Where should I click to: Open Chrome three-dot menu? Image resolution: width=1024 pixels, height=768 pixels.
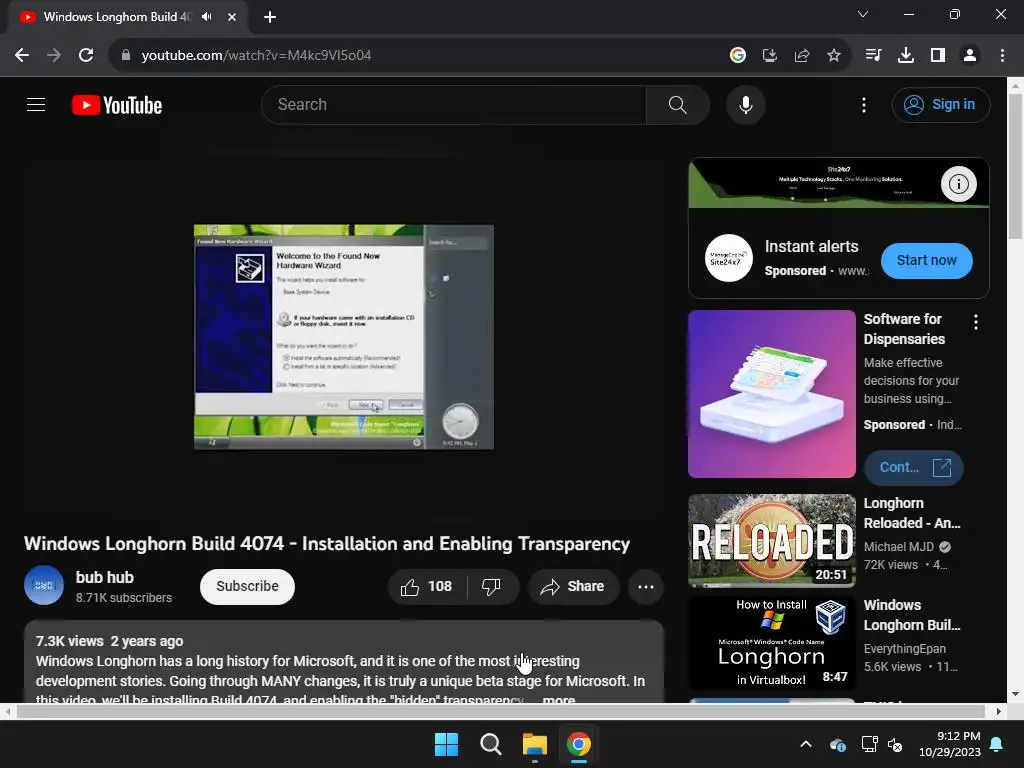pyautogui.click(x=1002, y=56)
